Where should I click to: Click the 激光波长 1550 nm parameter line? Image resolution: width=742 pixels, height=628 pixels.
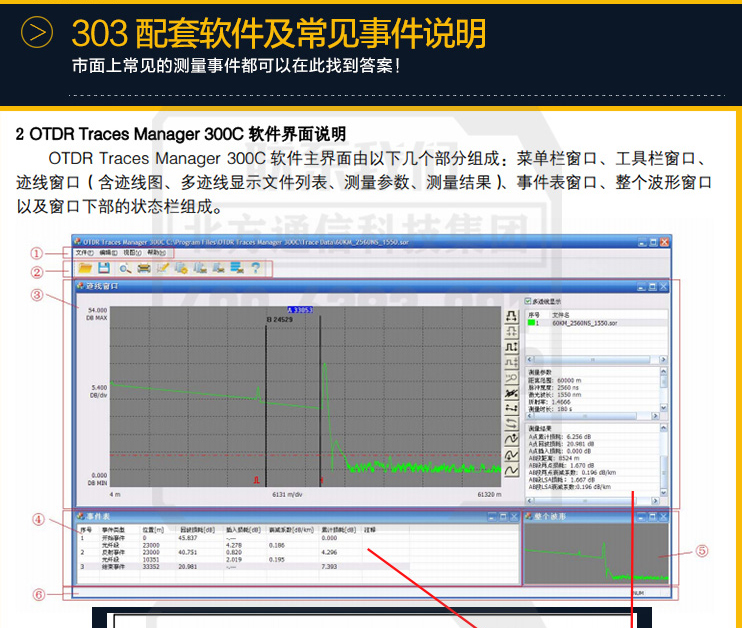click(x=555, y=395)
